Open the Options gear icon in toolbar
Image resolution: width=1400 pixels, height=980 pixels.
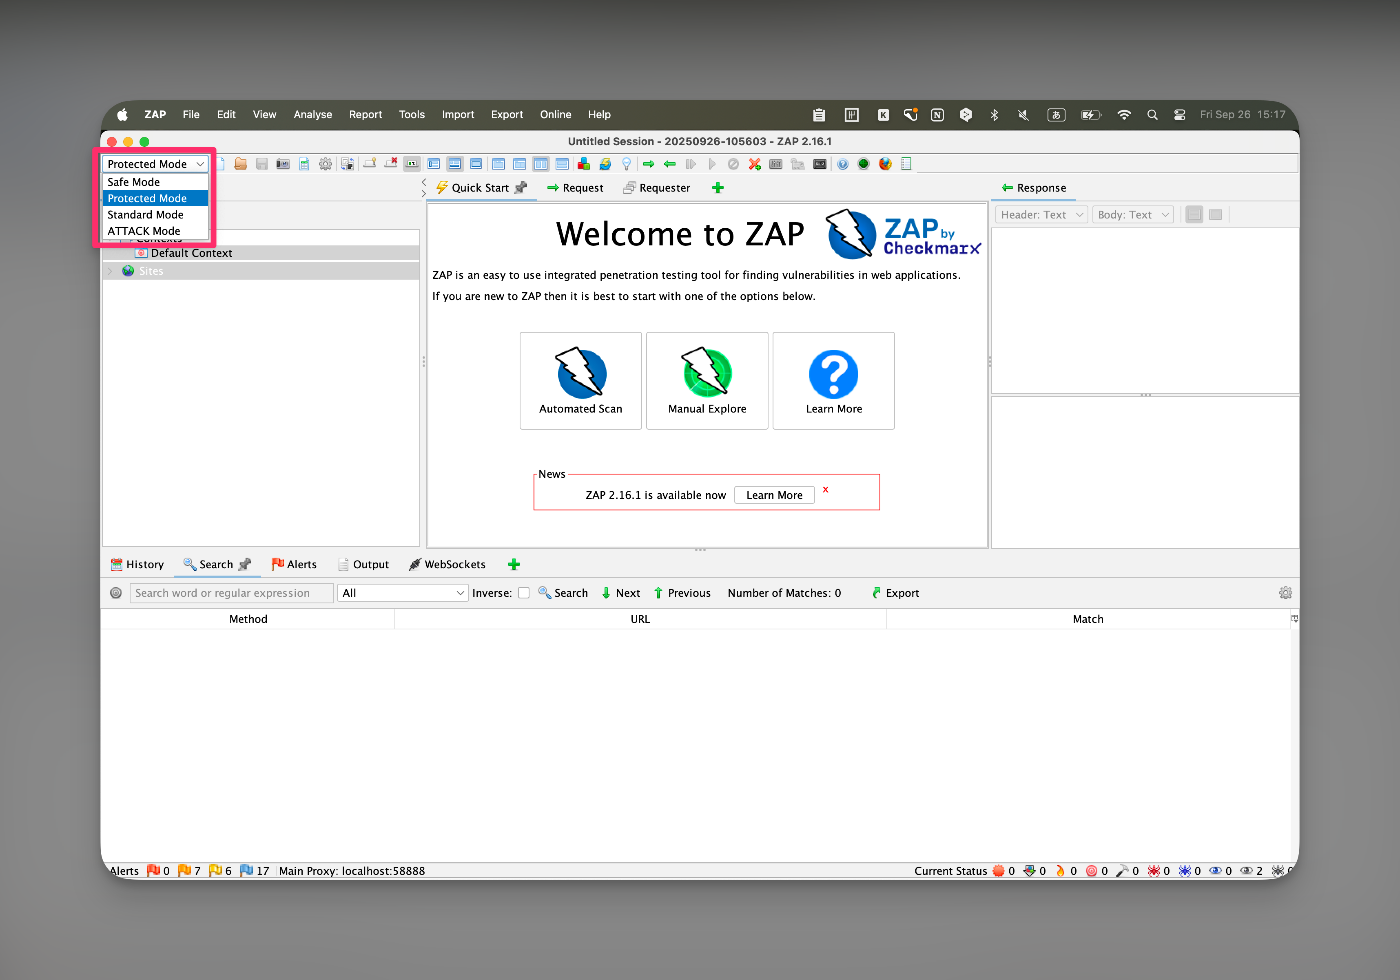coord(325,164)
